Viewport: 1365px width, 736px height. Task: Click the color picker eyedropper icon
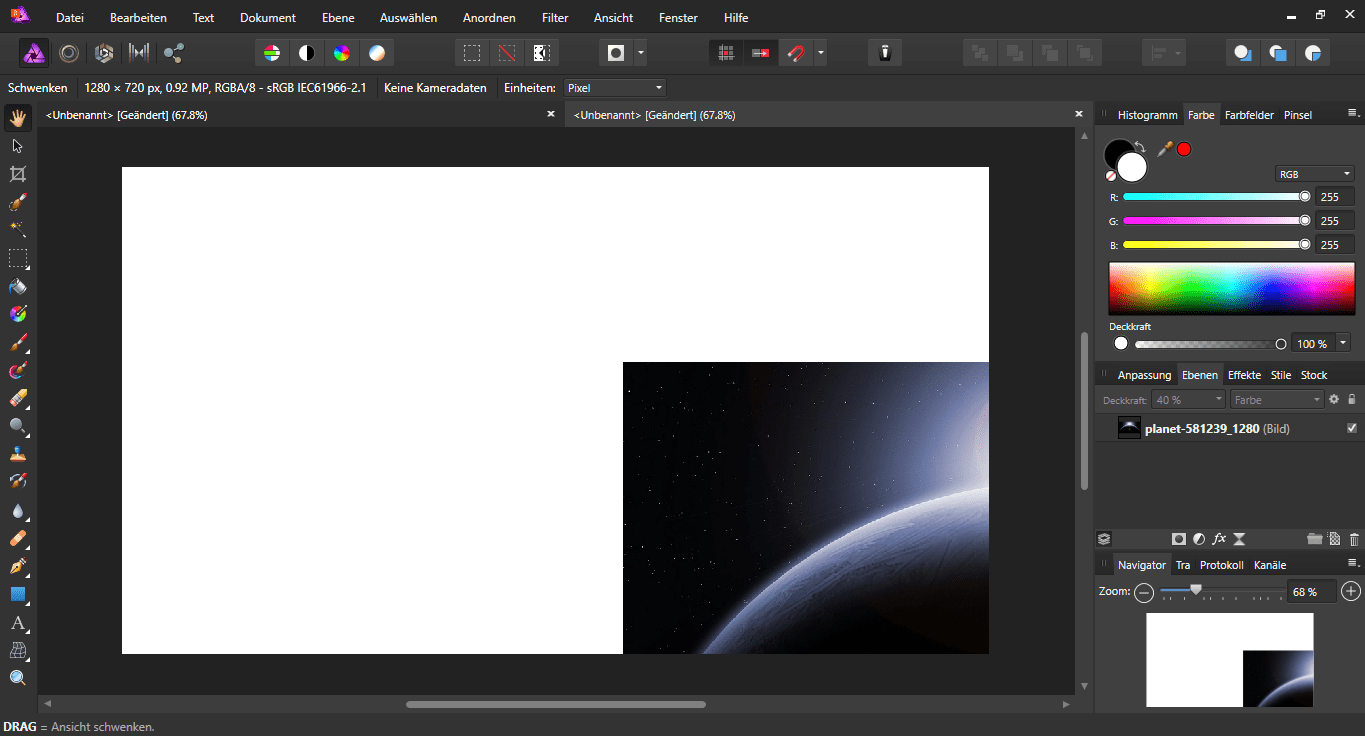(x=1164, y=149)
